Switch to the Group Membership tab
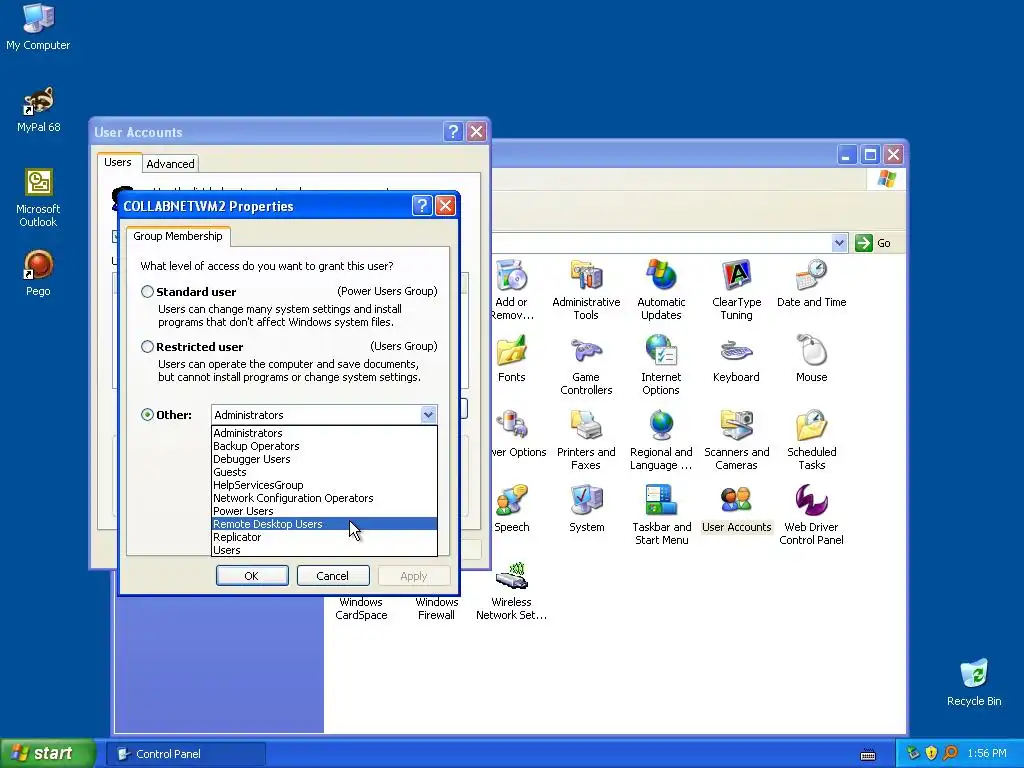The image size is (1024, 768). (178, 236)
